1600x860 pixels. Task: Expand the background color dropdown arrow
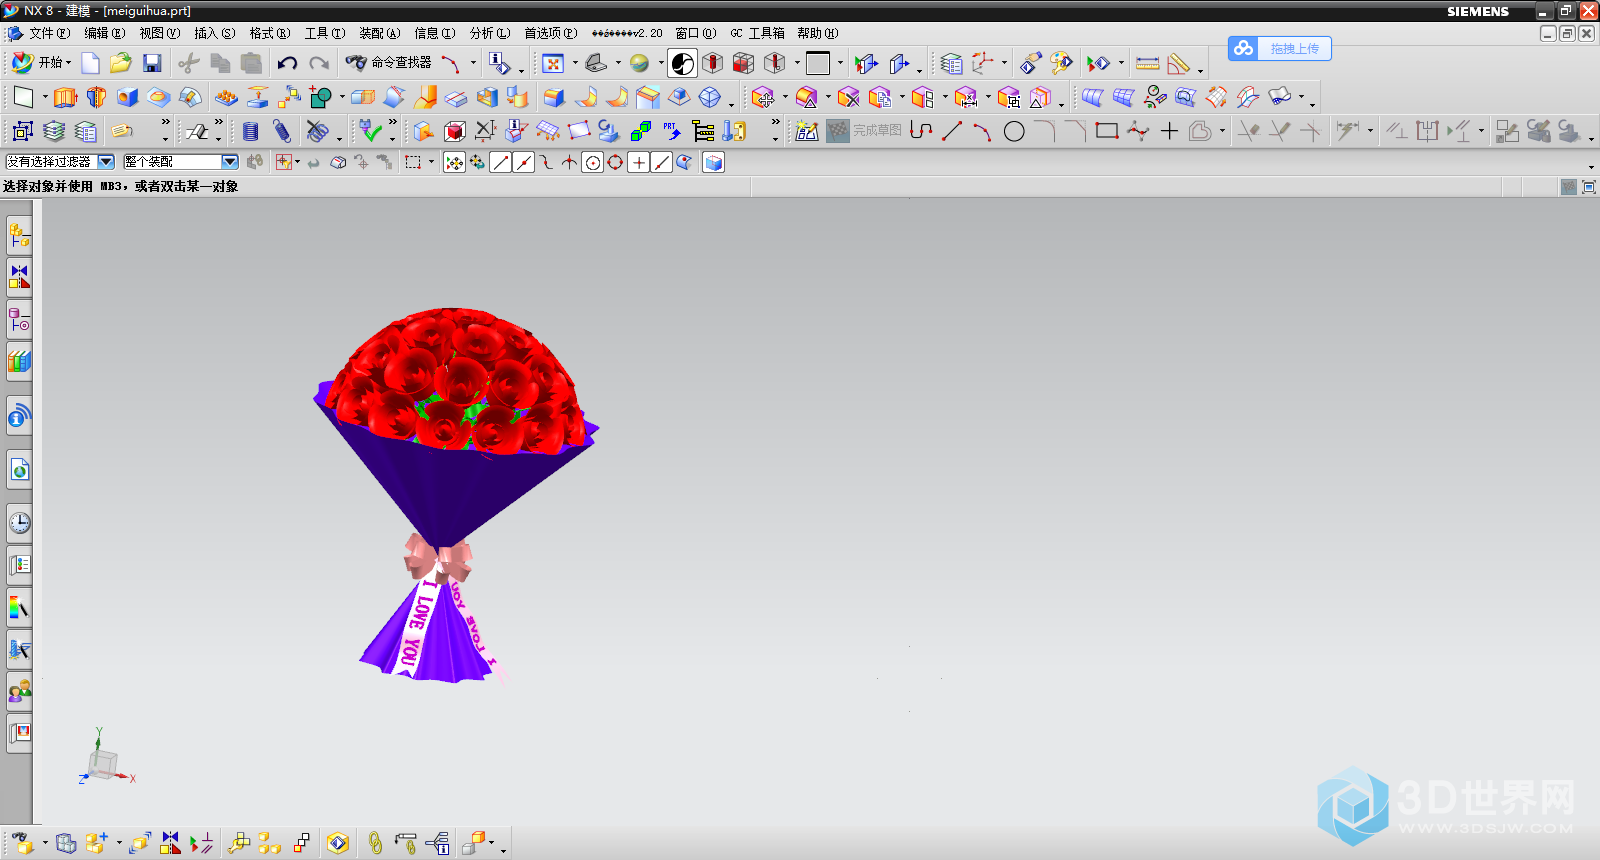(840, 63)
